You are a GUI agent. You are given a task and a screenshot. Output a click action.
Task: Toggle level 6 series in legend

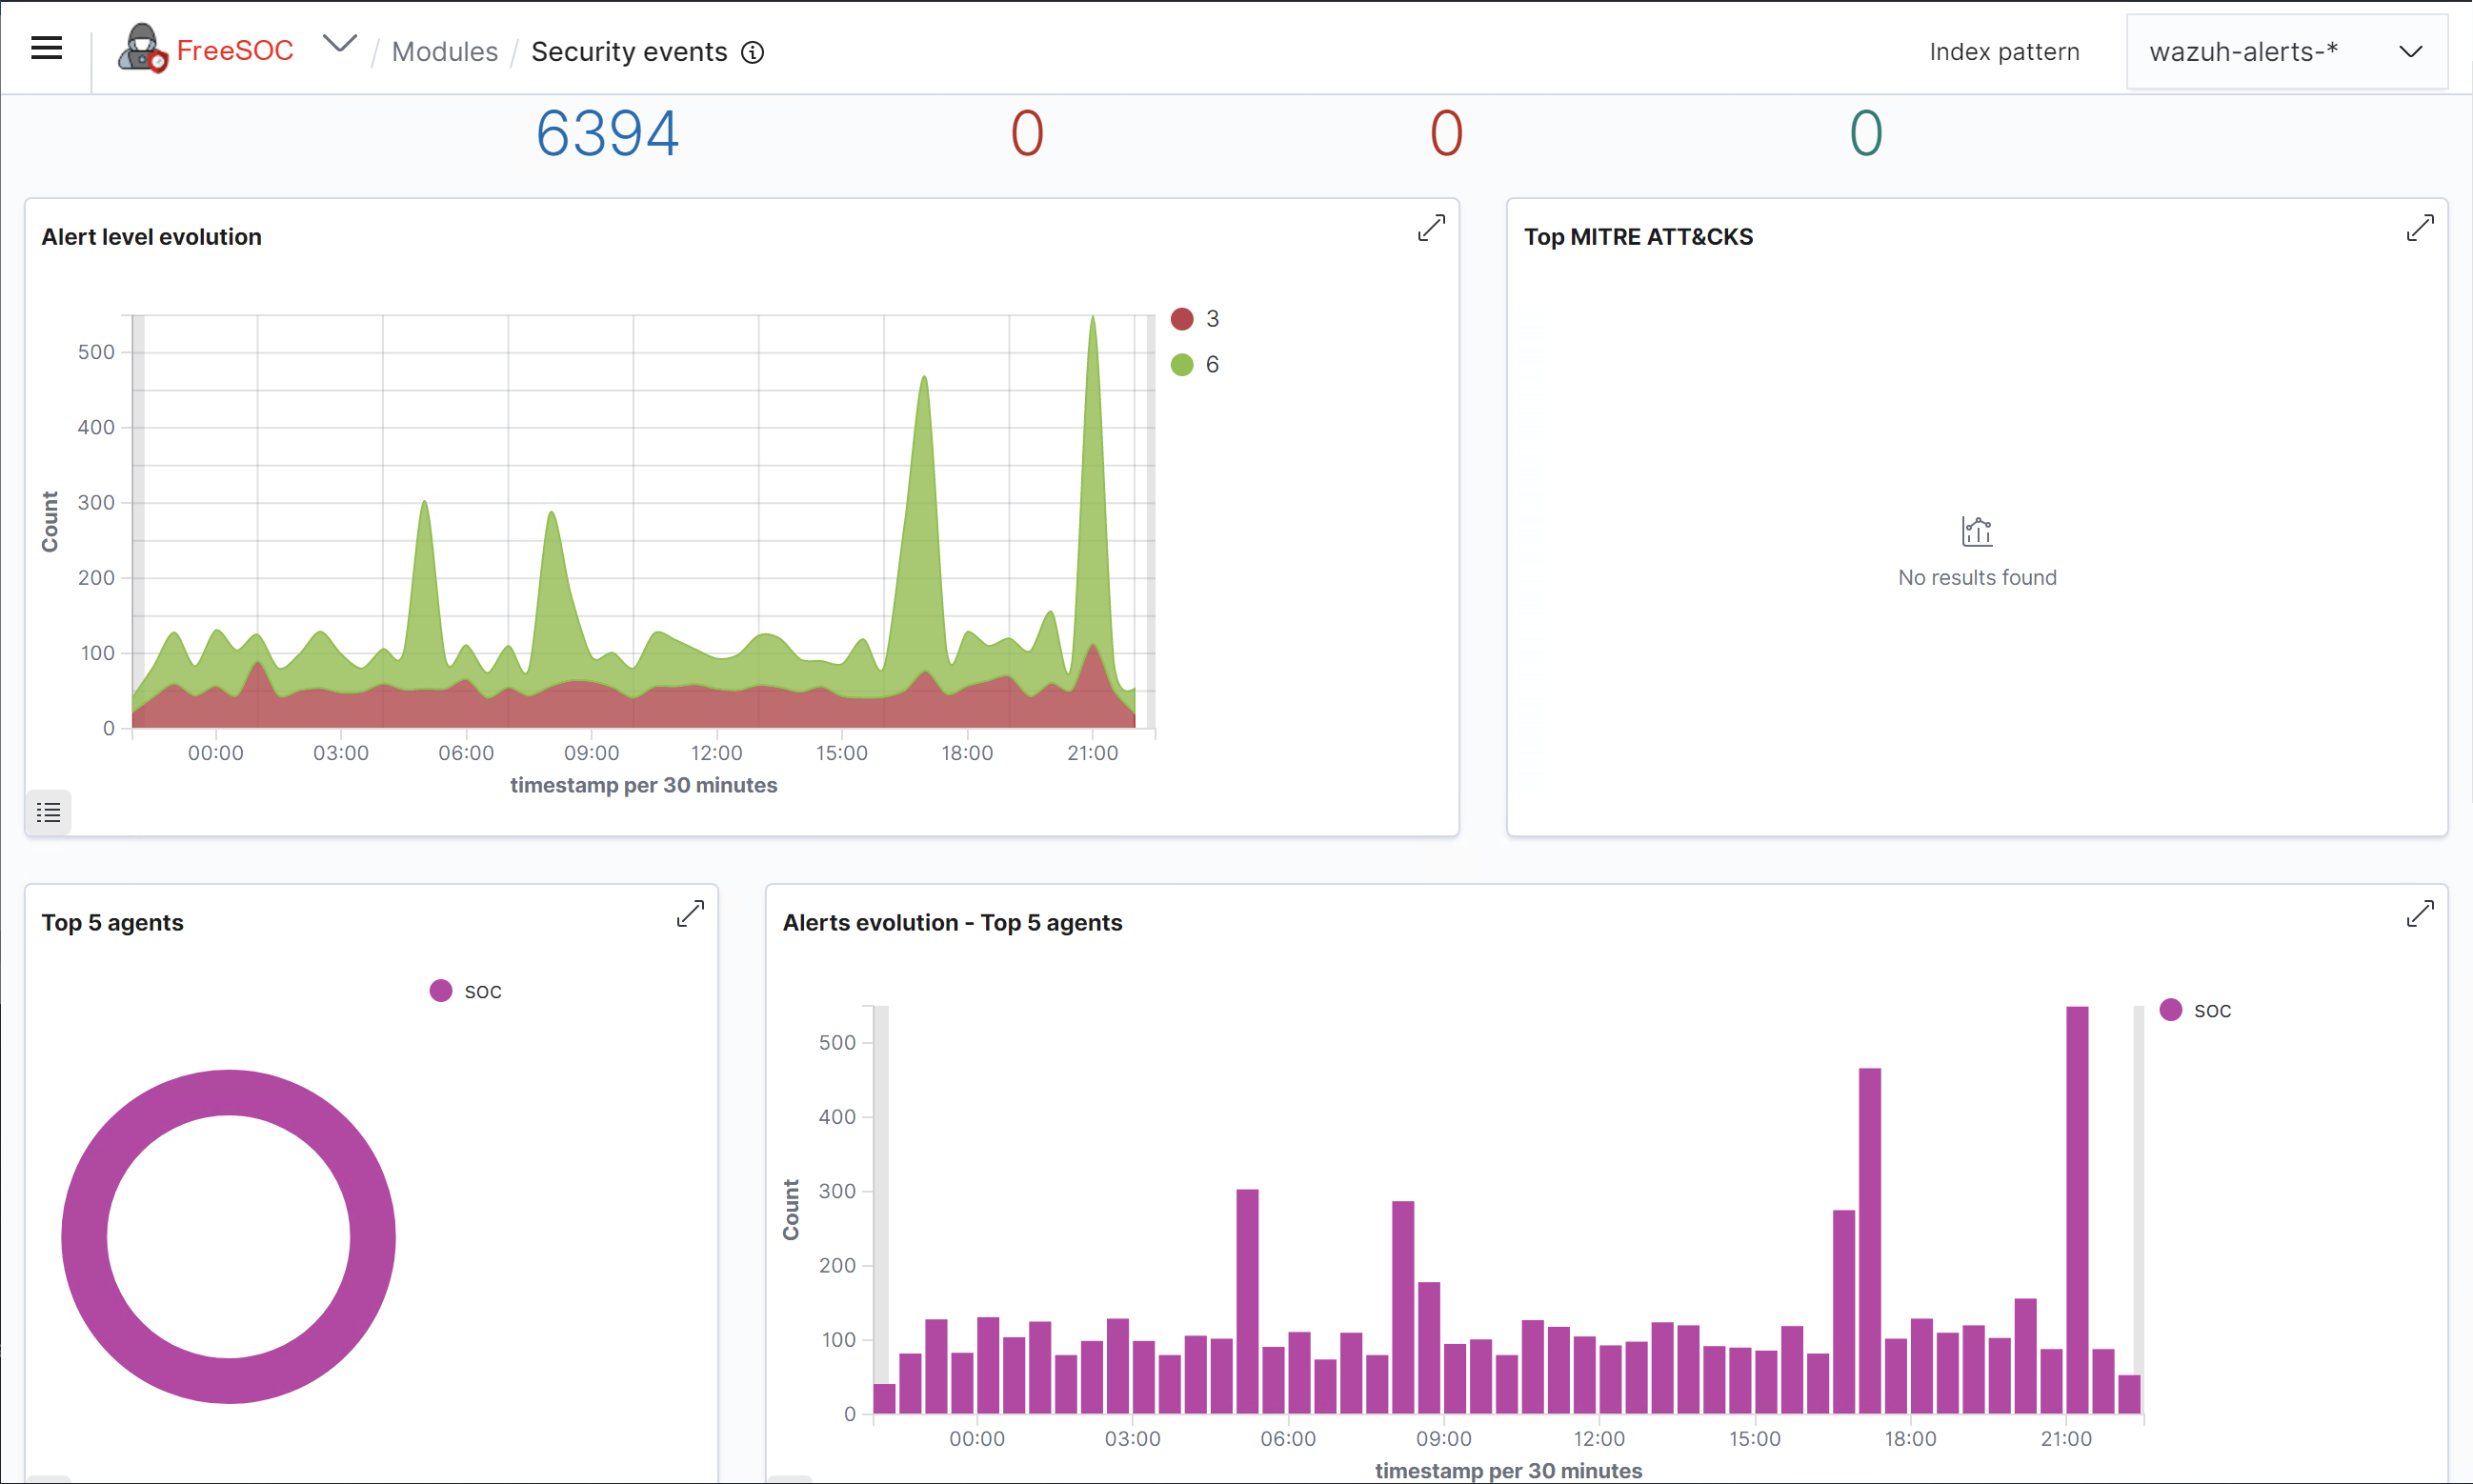(1211, 364)
